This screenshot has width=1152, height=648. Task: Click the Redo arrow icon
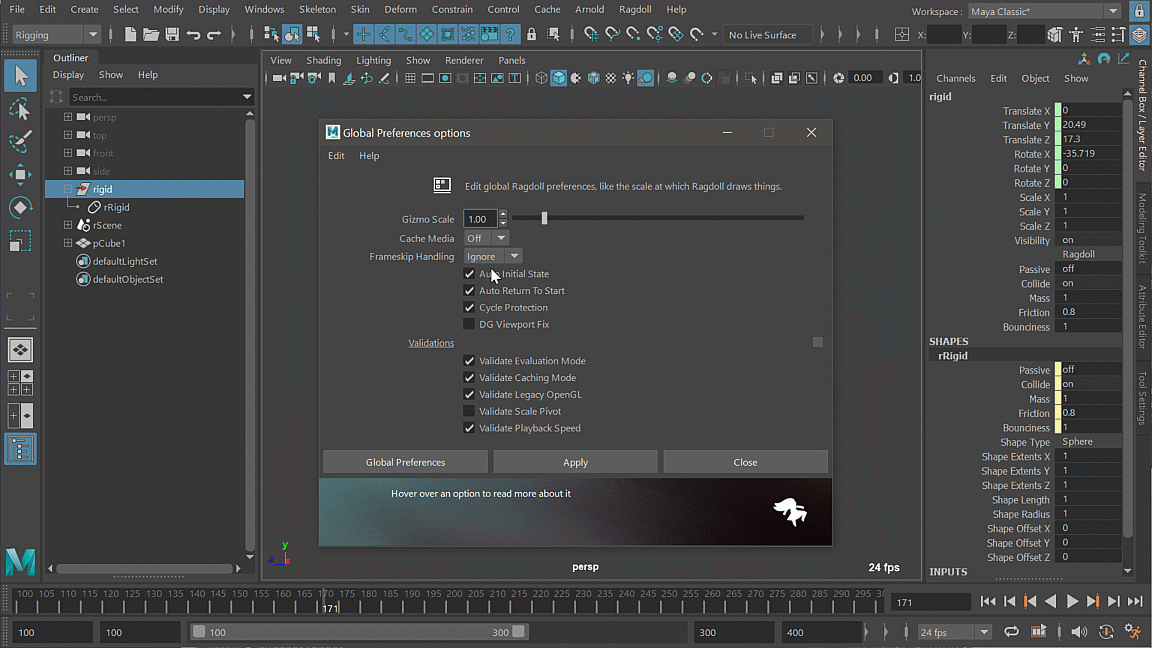coord(214,35)
